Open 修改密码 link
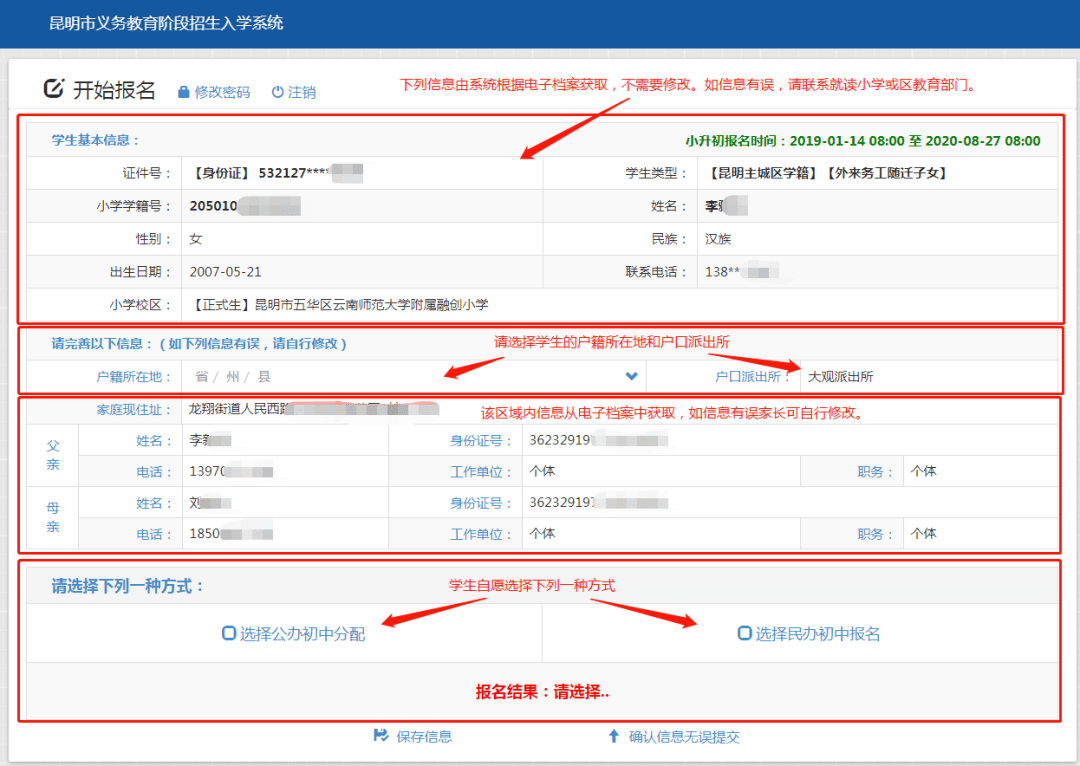1080x766 pixels. coord(222,92)
